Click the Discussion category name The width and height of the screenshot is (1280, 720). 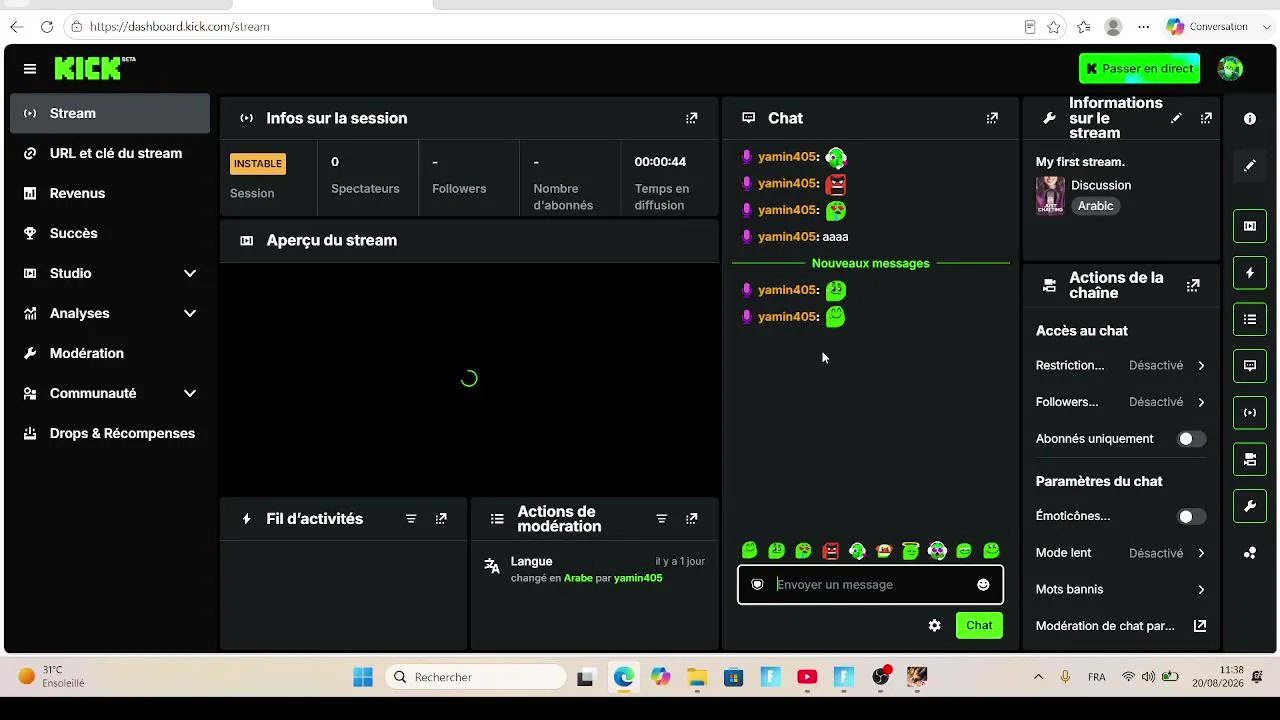[x=1101, y=186]
